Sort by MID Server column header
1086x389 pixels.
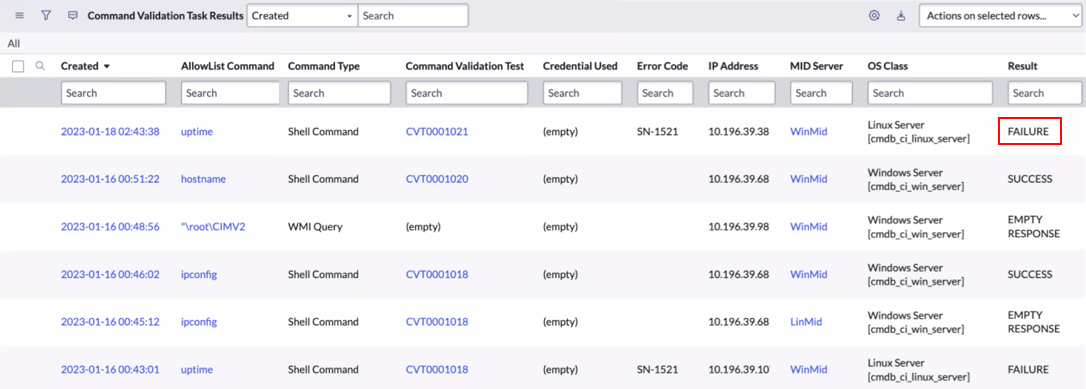click(x=817, y=66)
